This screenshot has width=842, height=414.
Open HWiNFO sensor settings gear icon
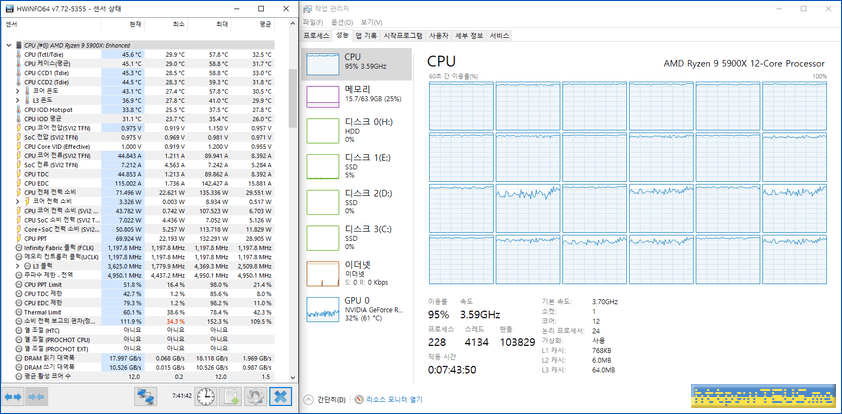(256, 396)
